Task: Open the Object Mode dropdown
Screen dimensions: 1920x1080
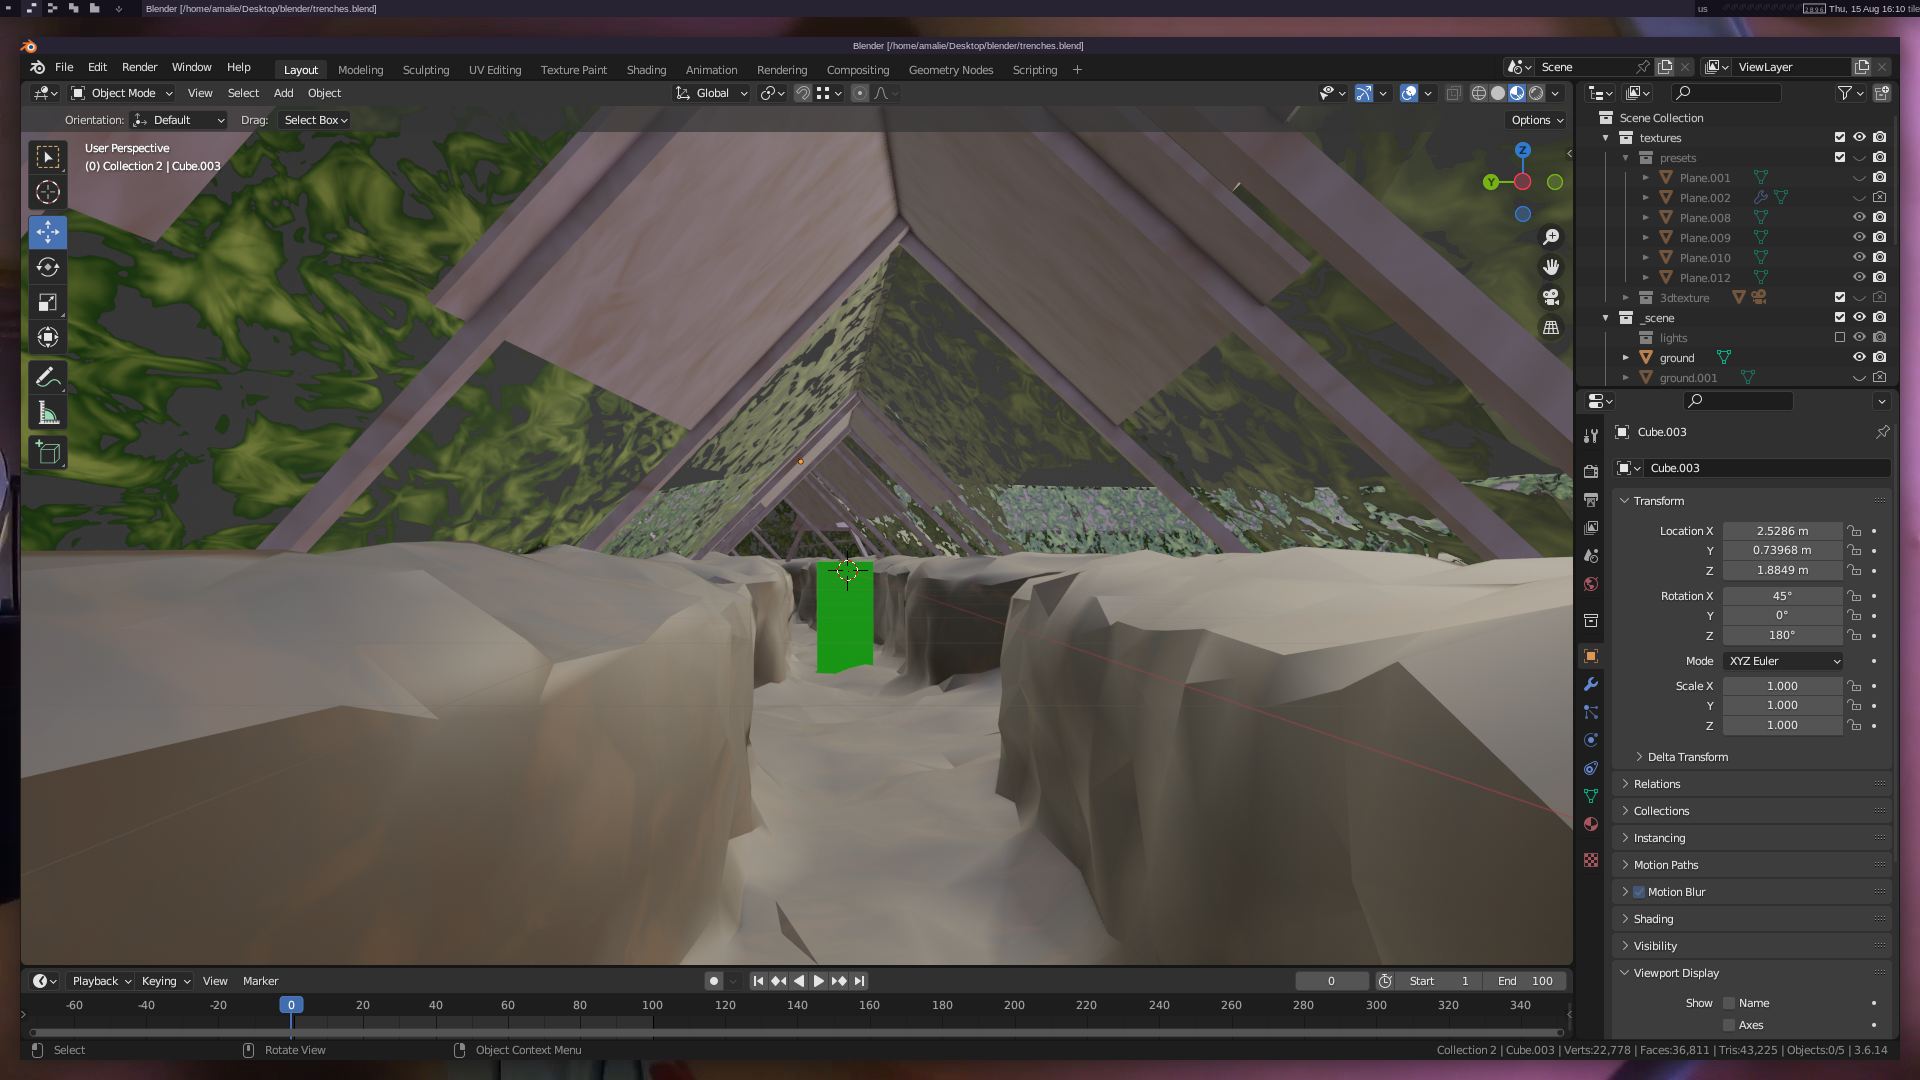Action: coord(122,93)
